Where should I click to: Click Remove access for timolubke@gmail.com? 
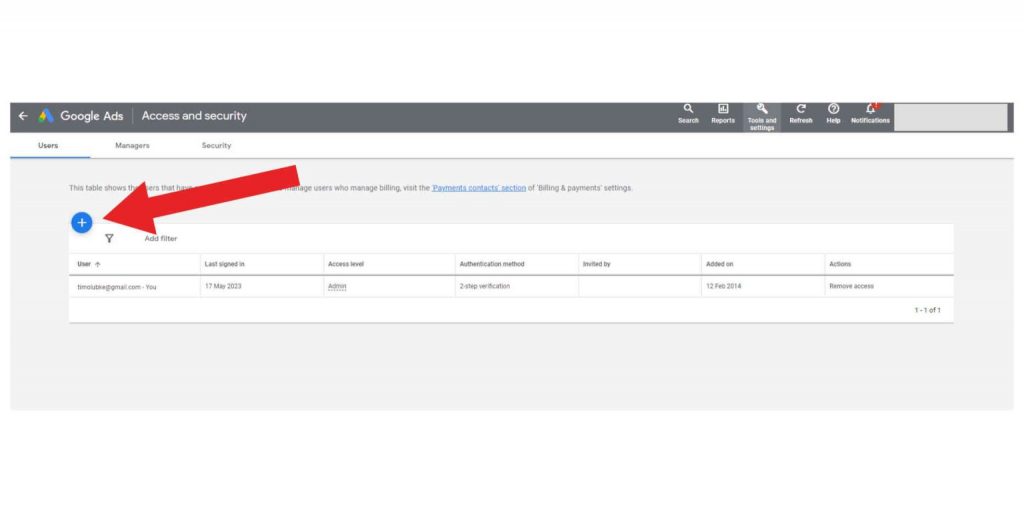point(851,286)
